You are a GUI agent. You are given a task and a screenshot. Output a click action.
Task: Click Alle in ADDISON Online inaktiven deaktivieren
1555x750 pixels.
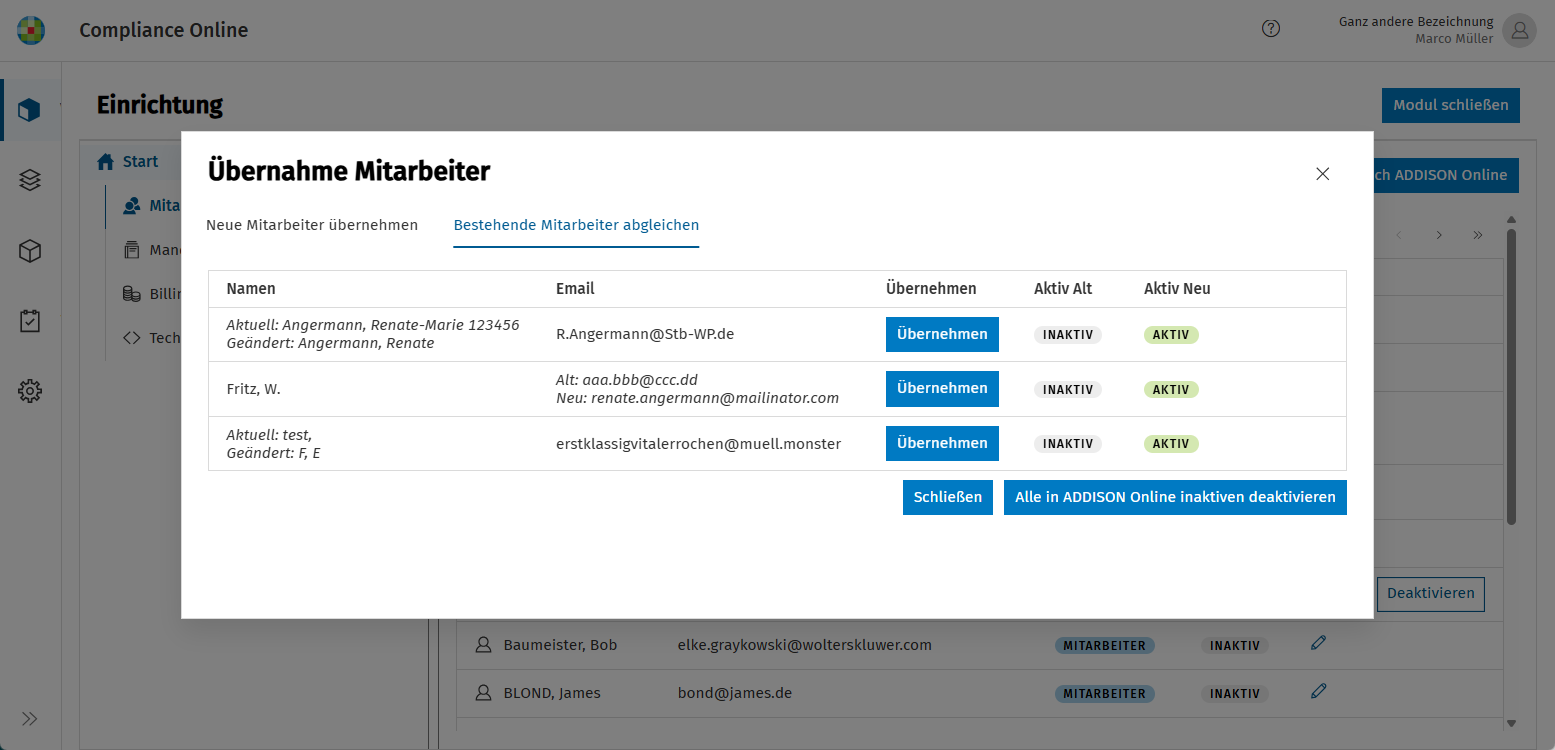(1175, 497)
